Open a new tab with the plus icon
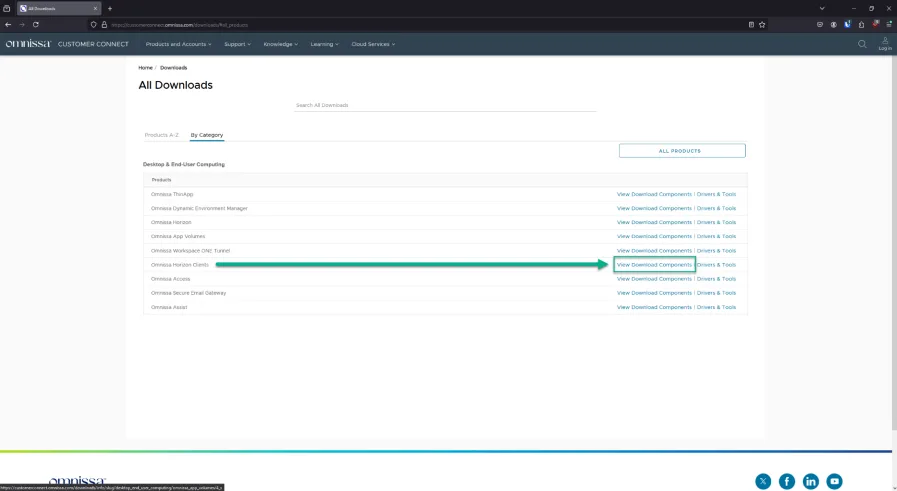 pyautogui.click(x=110, y=9)
